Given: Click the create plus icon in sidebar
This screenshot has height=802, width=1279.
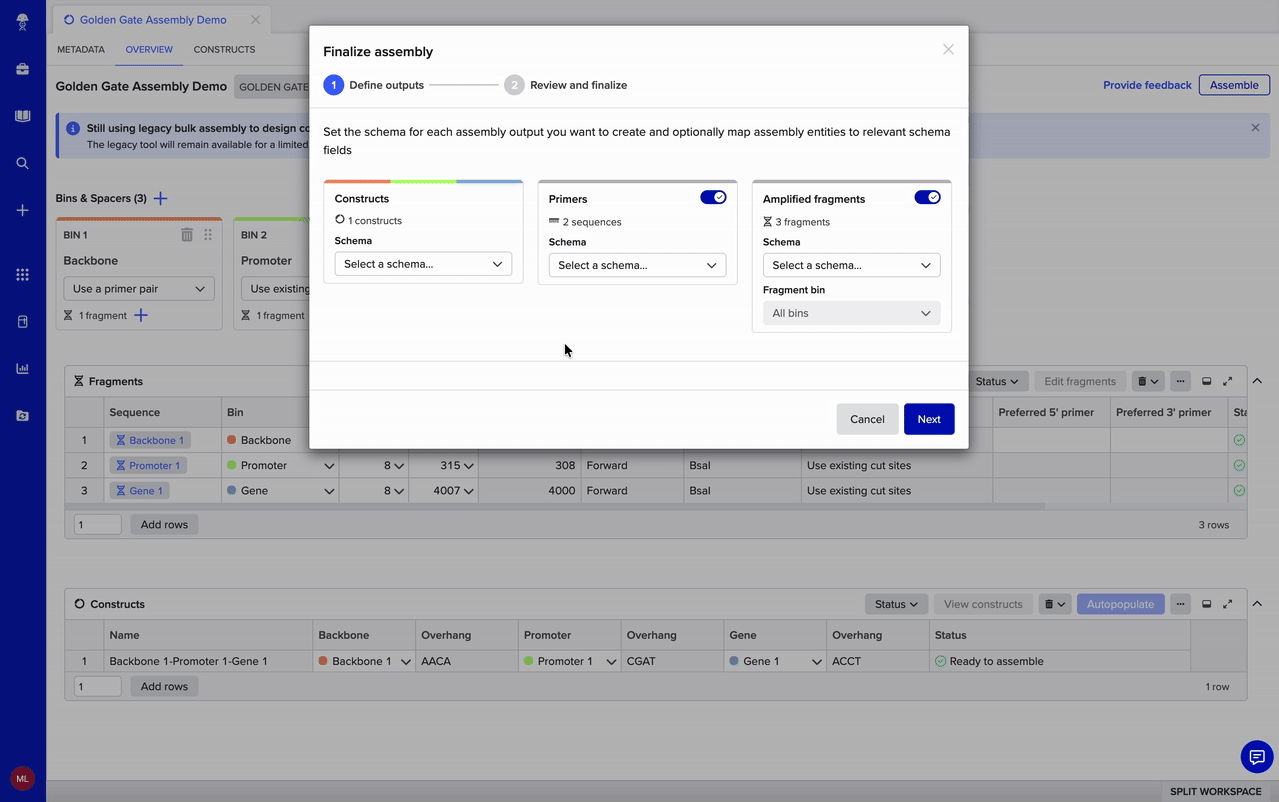Looking at the screenshot, I should 22,211.
